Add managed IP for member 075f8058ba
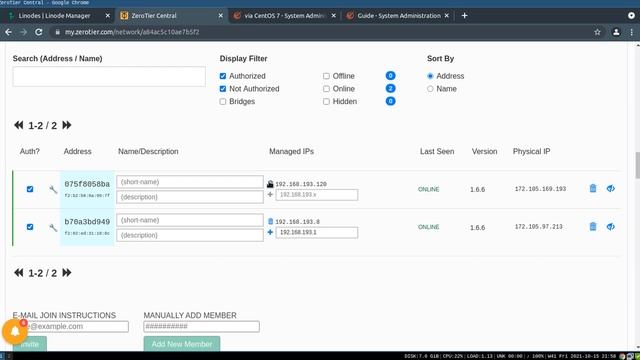Viewport: 640px width, 360px height. coord(270,195)
